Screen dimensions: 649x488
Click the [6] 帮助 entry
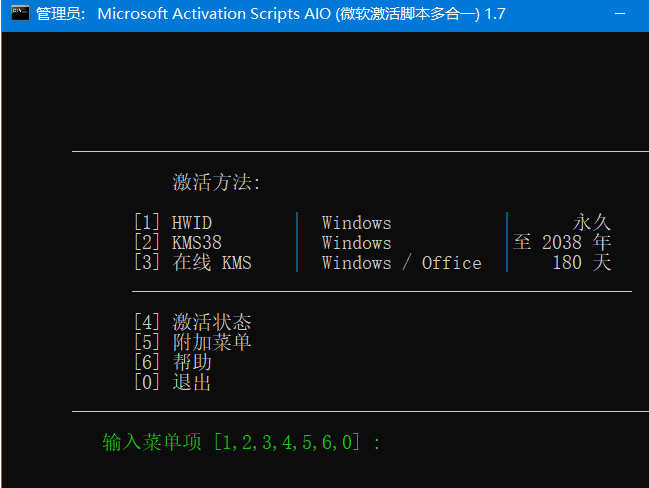coord(173,362)
